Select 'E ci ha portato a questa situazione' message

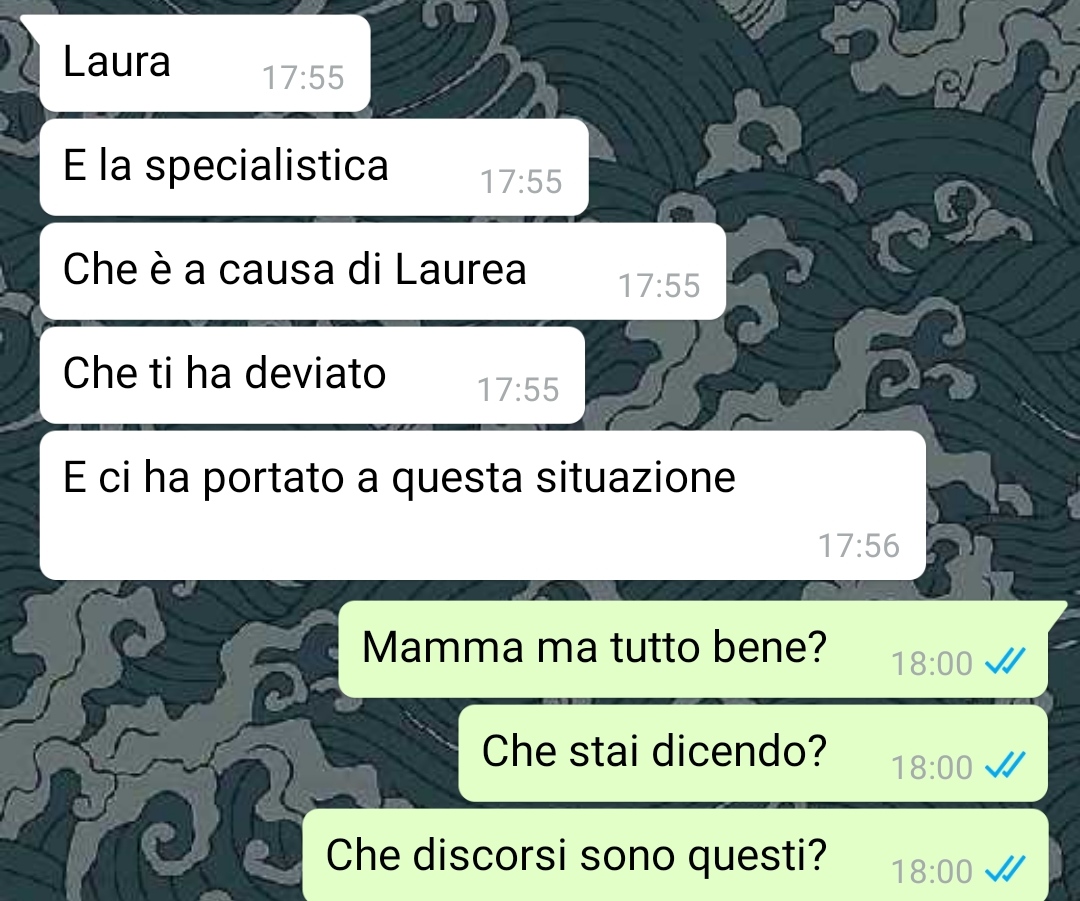click(x=483, y=506)
